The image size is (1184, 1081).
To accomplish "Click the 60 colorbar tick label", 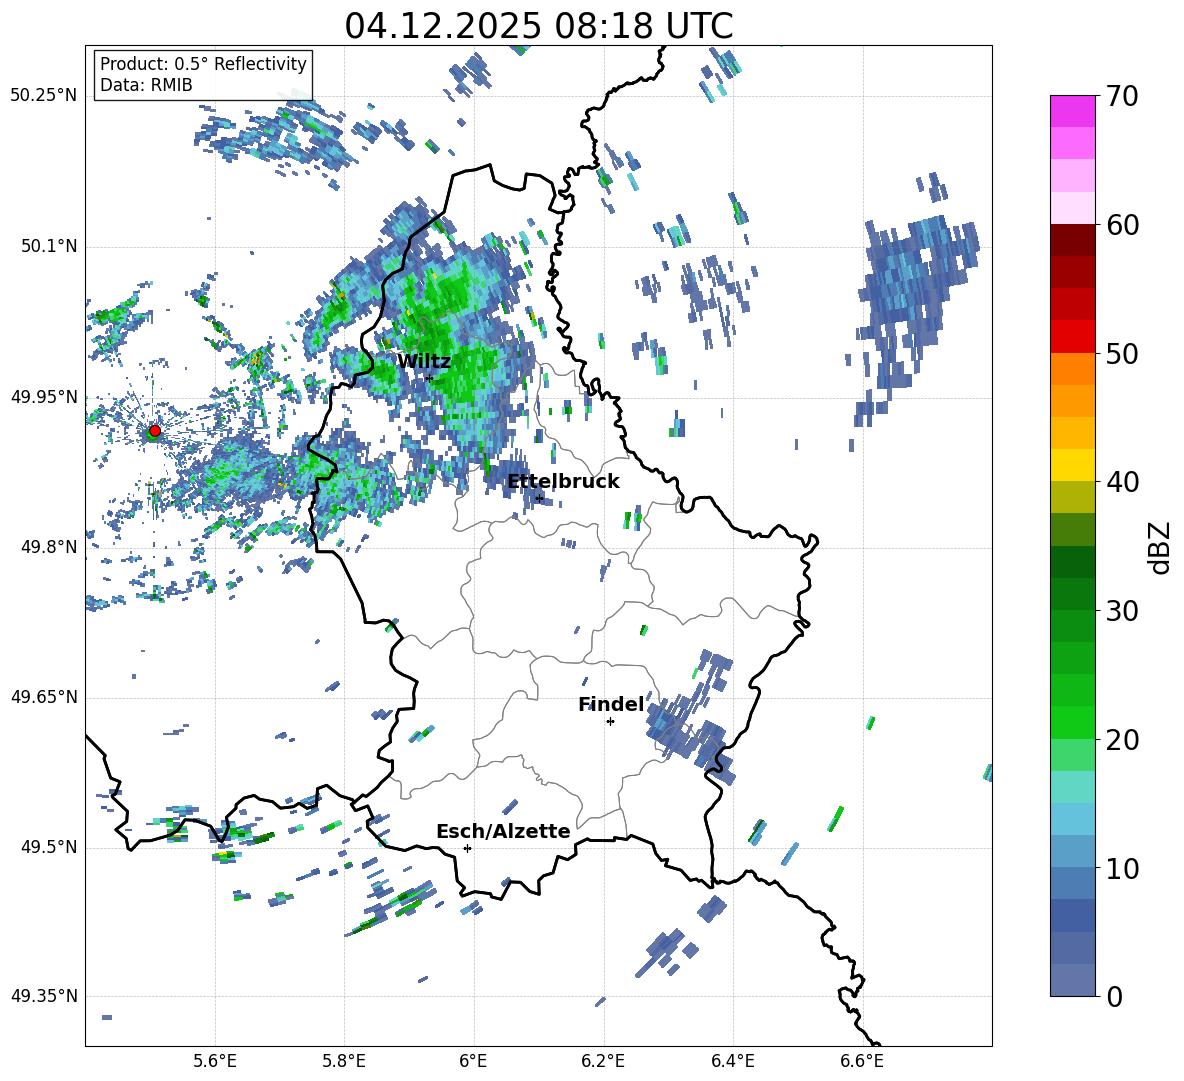I will 1122,225.
